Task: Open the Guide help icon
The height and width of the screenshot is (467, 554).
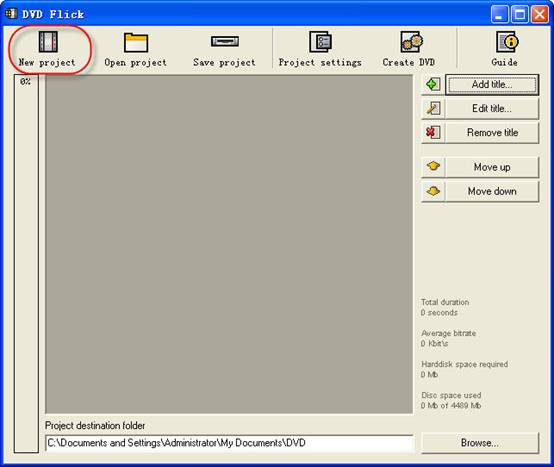Action: (507, 42)
